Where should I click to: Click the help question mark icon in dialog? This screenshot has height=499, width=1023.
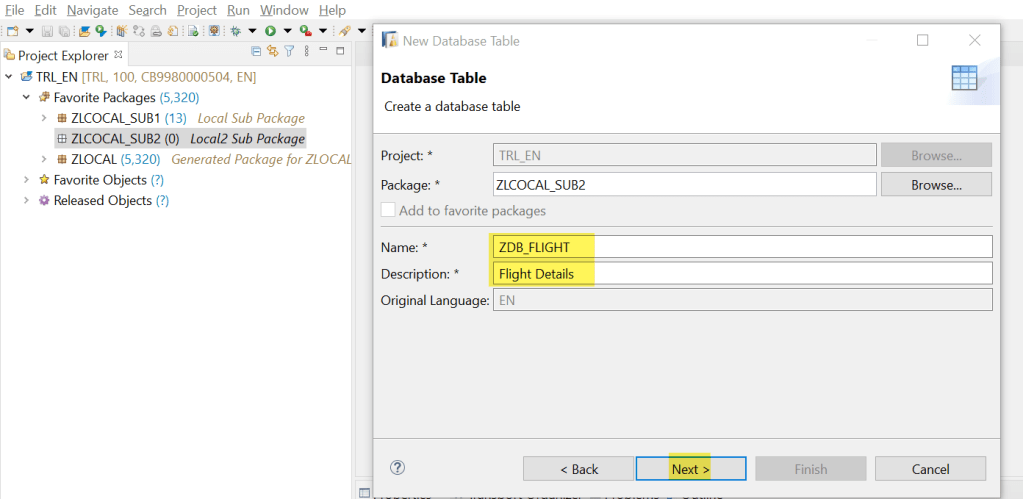click(x=397, y=467)
